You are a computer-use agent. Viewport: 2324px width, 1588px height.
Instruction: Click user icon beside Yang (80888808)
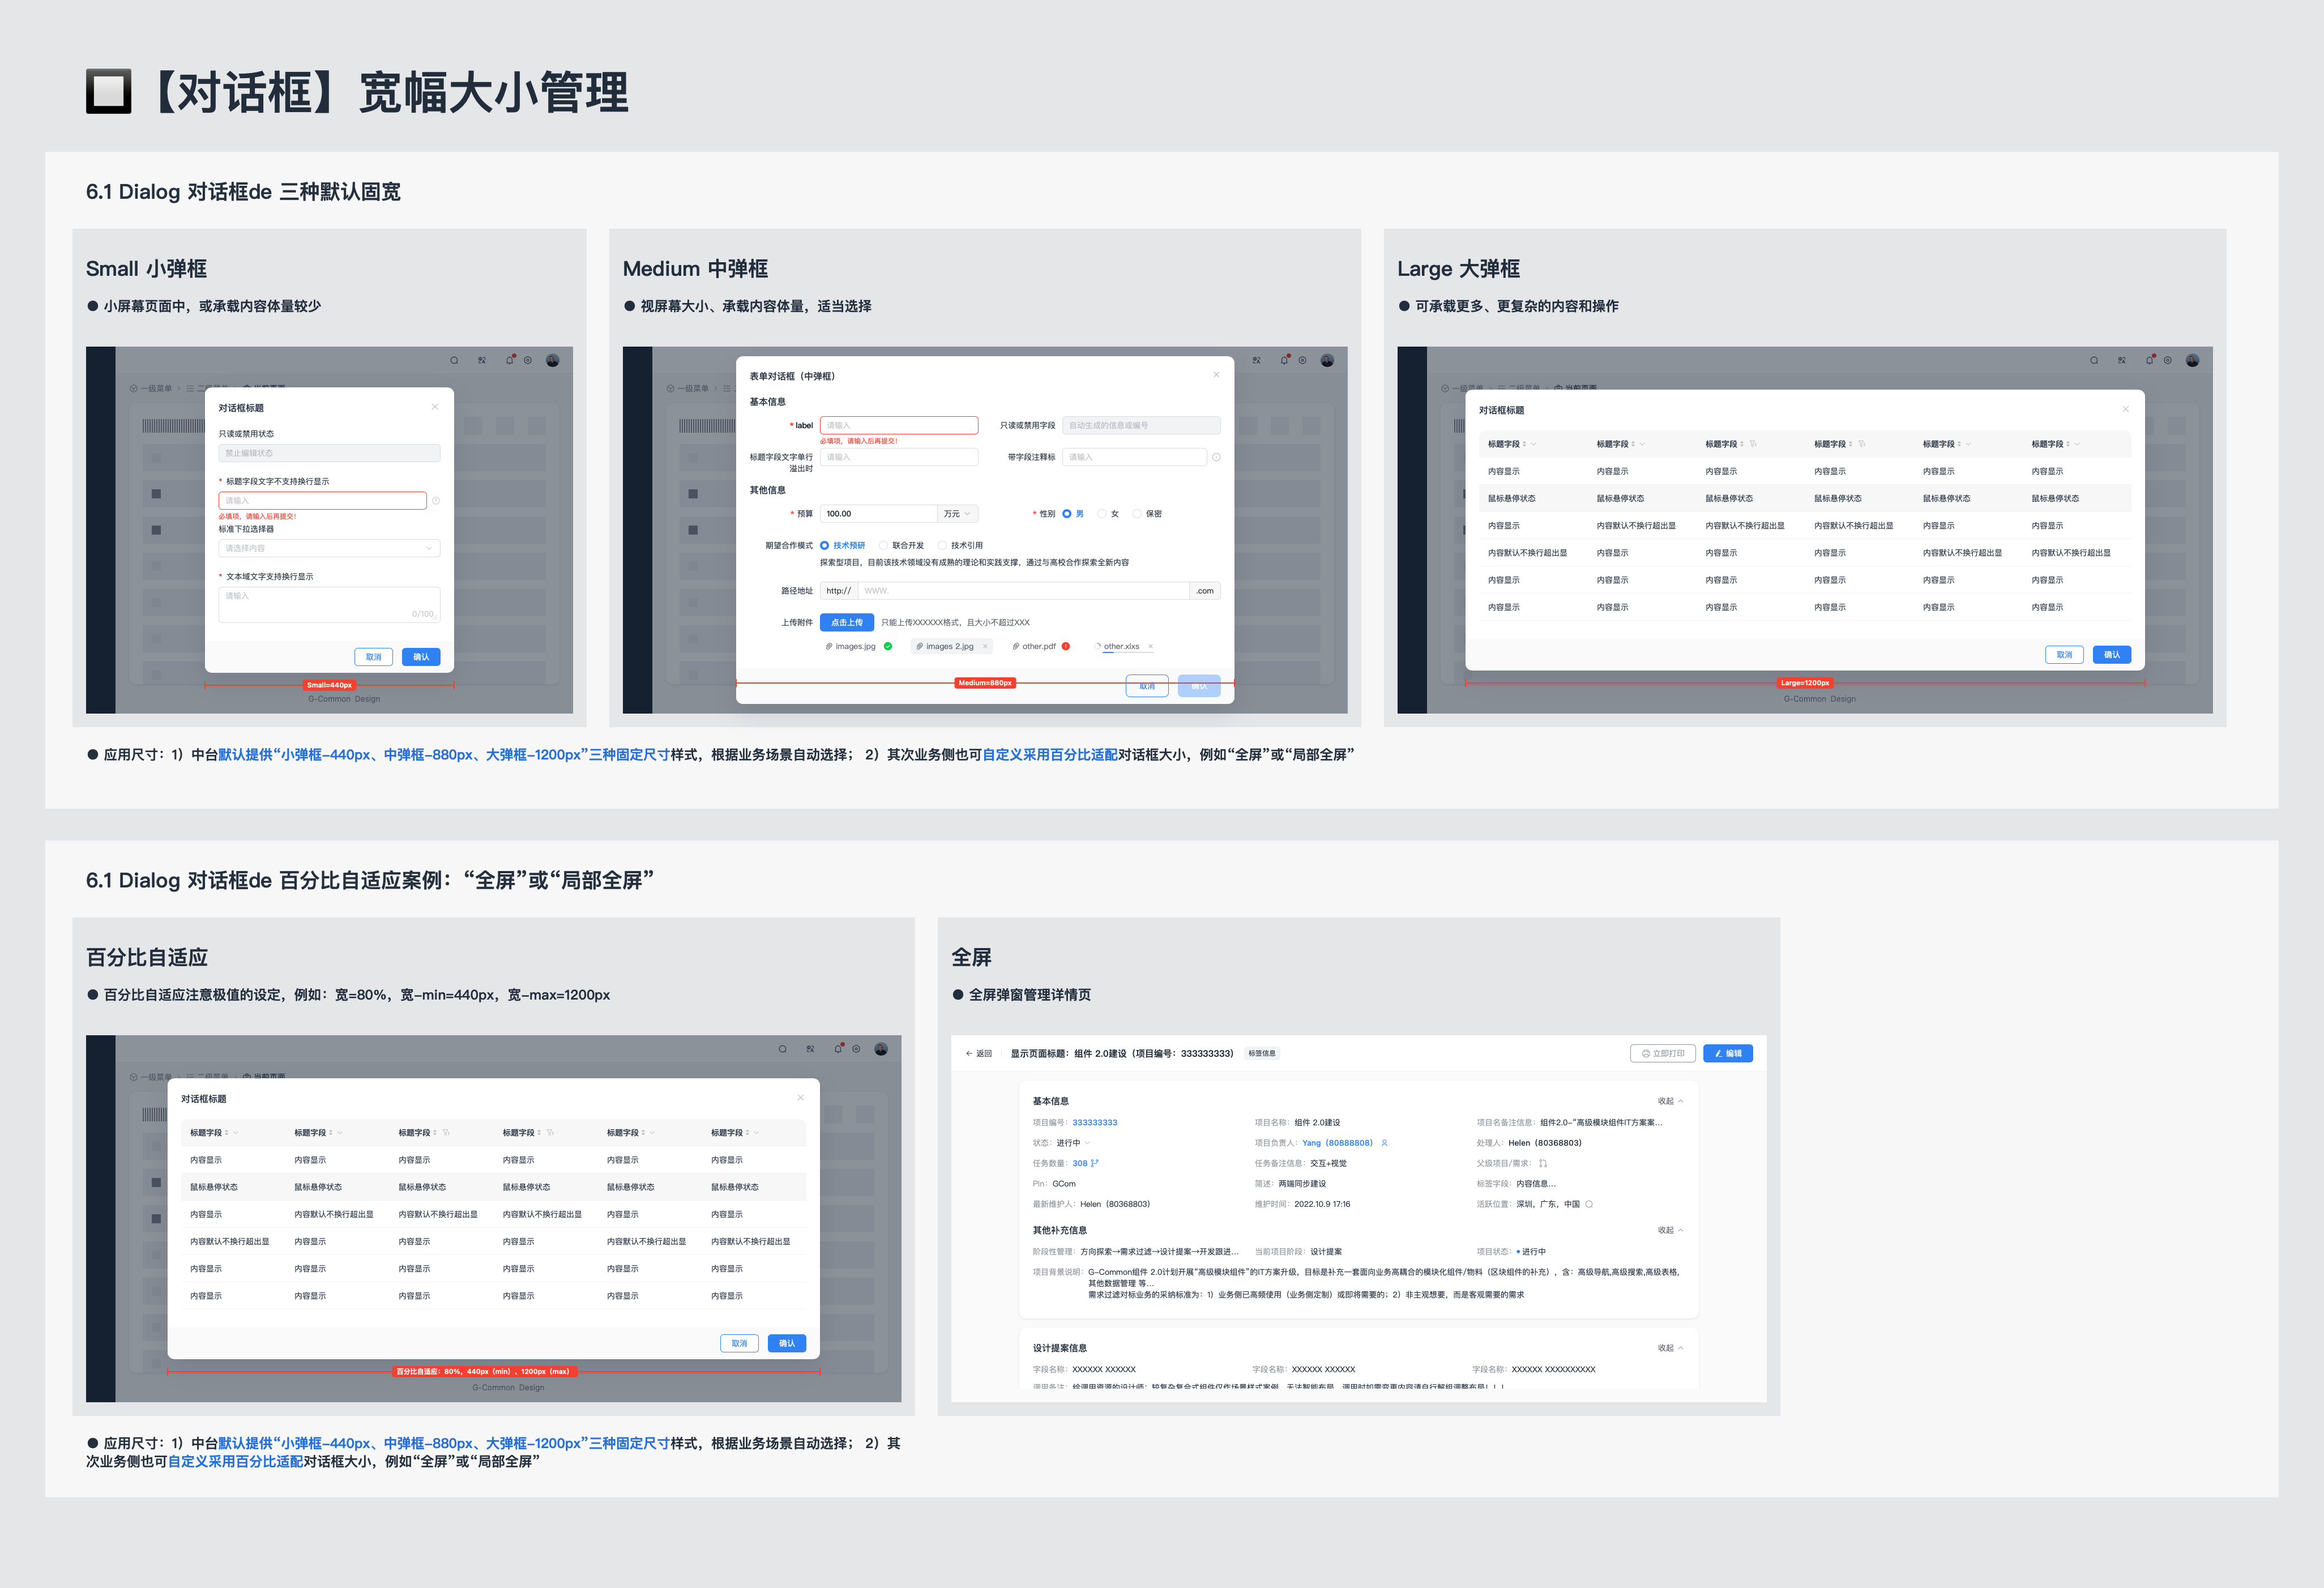(x=1384, y=1143)
